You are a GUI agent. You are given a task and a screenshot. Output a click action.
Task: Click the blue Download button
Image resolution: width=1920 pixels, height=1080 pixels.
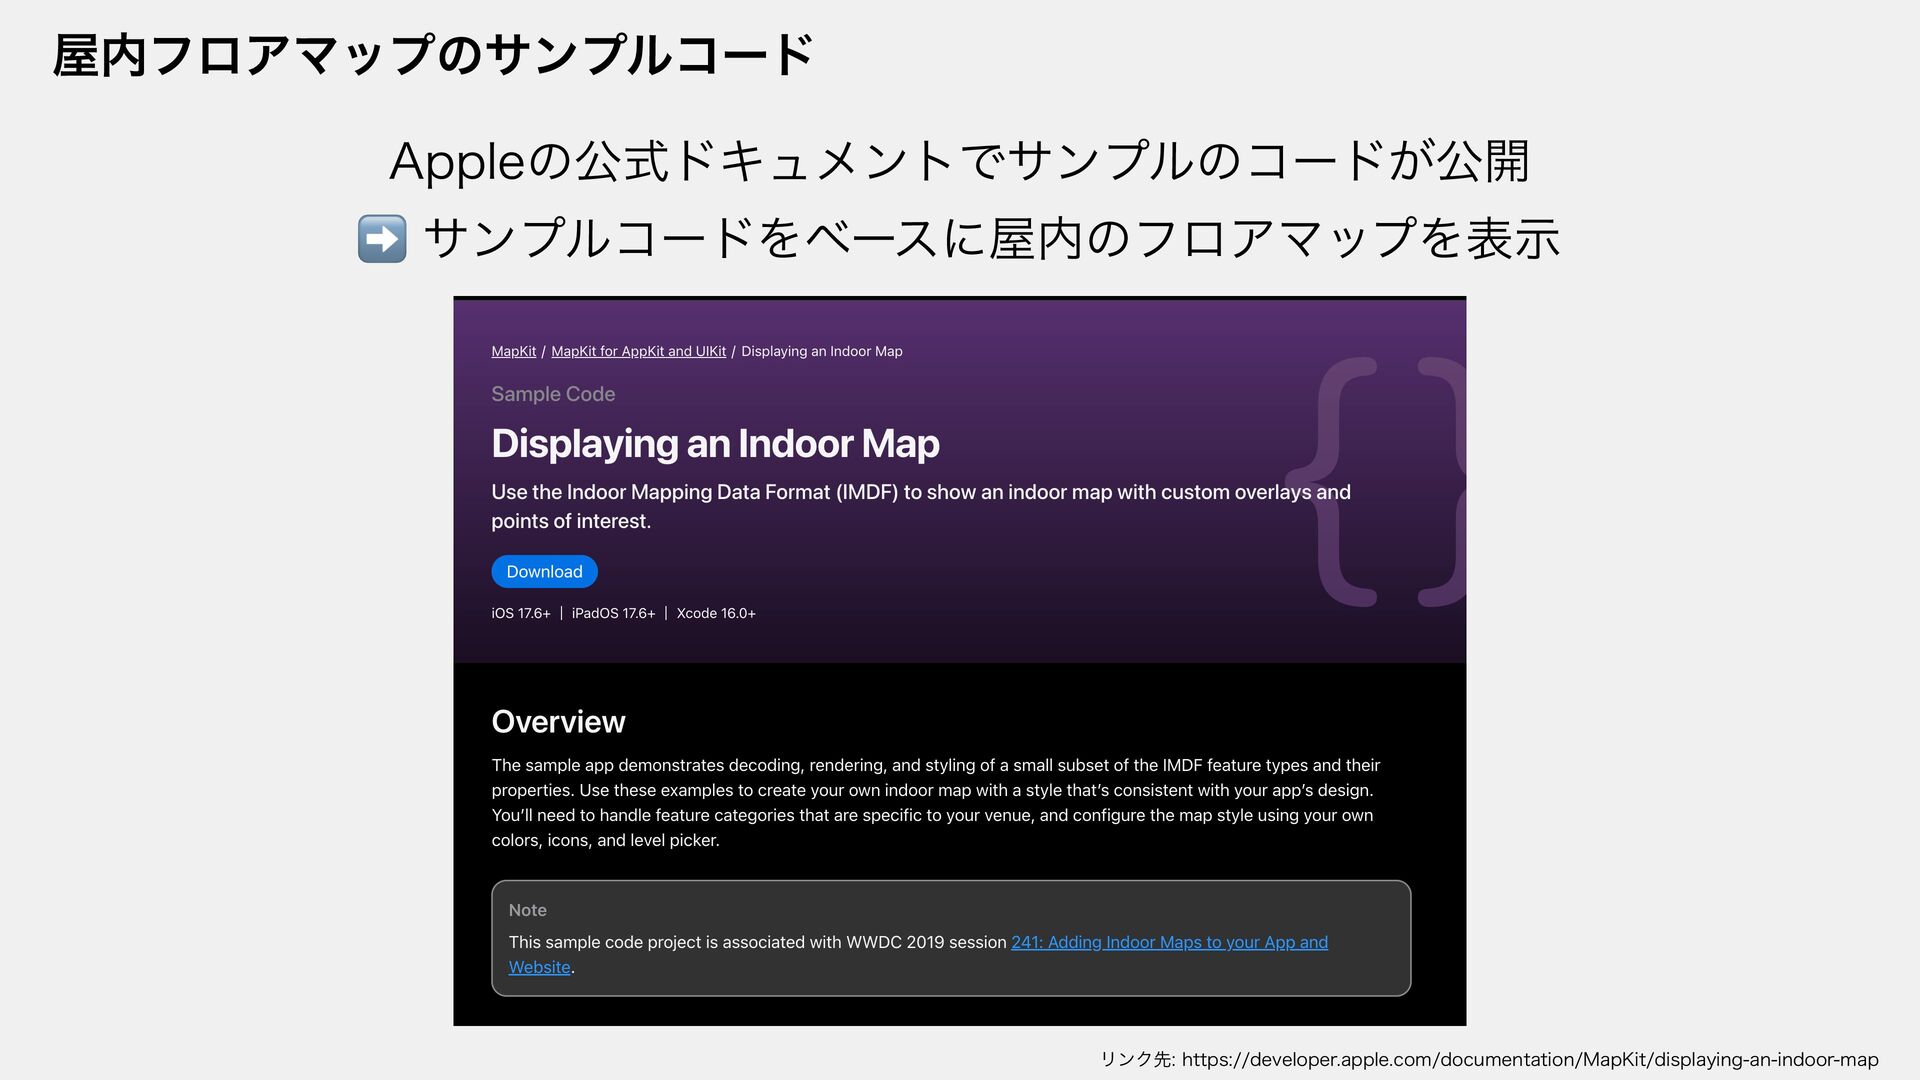pos(544,571)
